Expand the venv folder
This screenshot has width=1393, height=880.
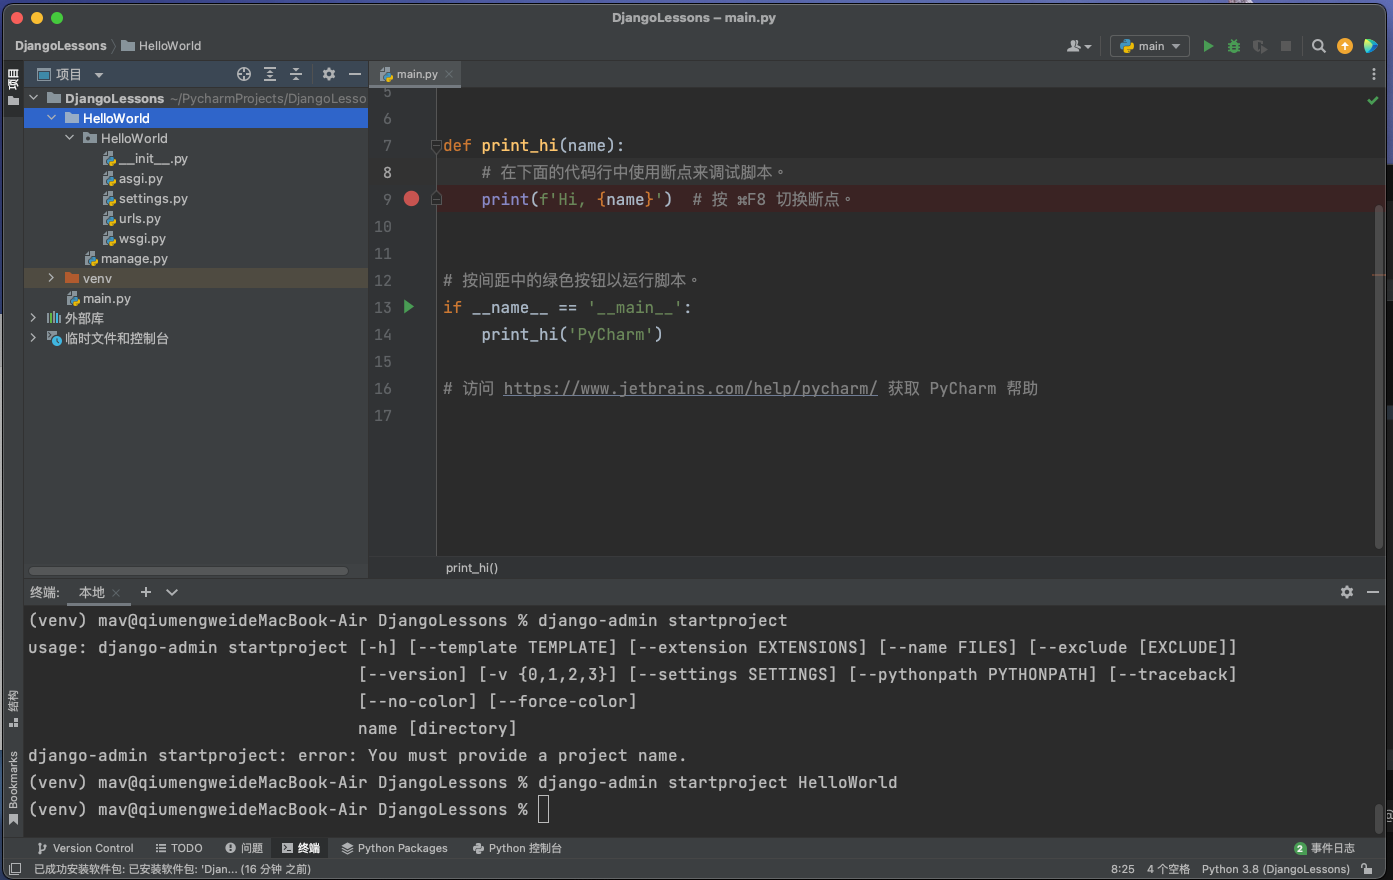51,278
